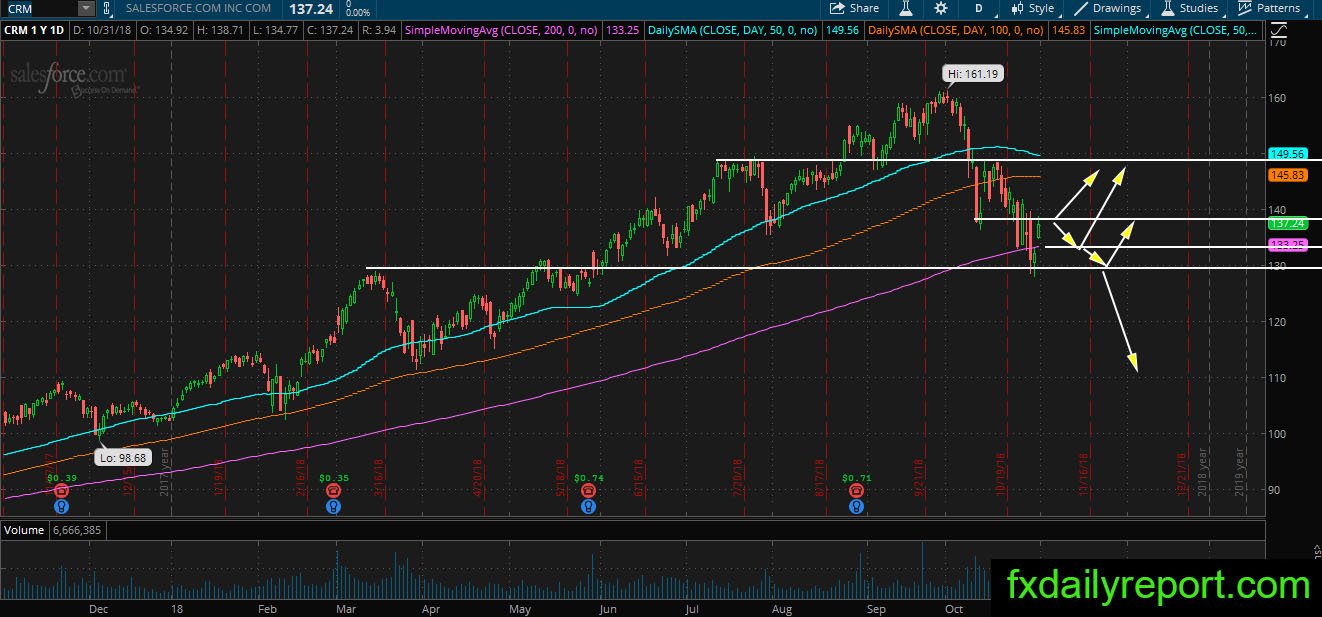Click red phone icon under $0.39
The width and height of the screenshot is (1322, 617).
[x=62, y=491]
